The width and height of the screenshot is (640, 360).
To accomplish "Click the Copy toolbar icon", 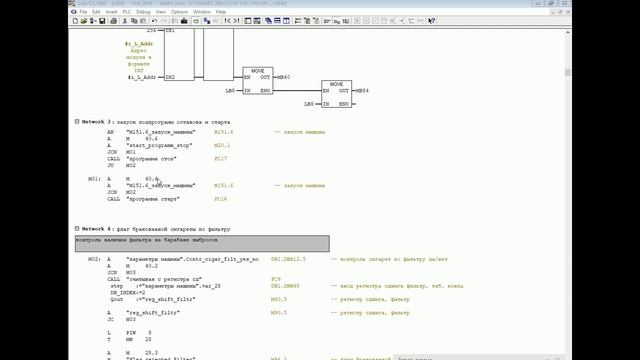I will (134, 21).
